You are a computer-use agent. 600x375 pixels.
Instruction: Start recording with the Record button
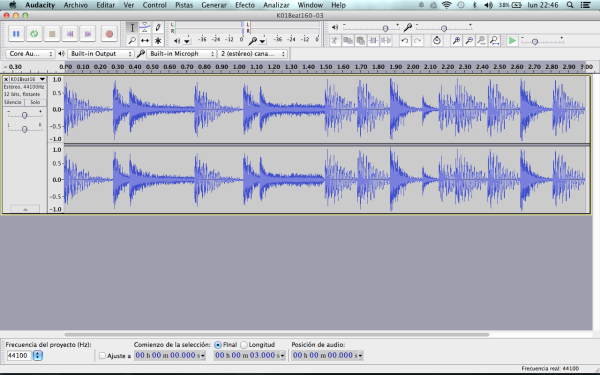109,34
